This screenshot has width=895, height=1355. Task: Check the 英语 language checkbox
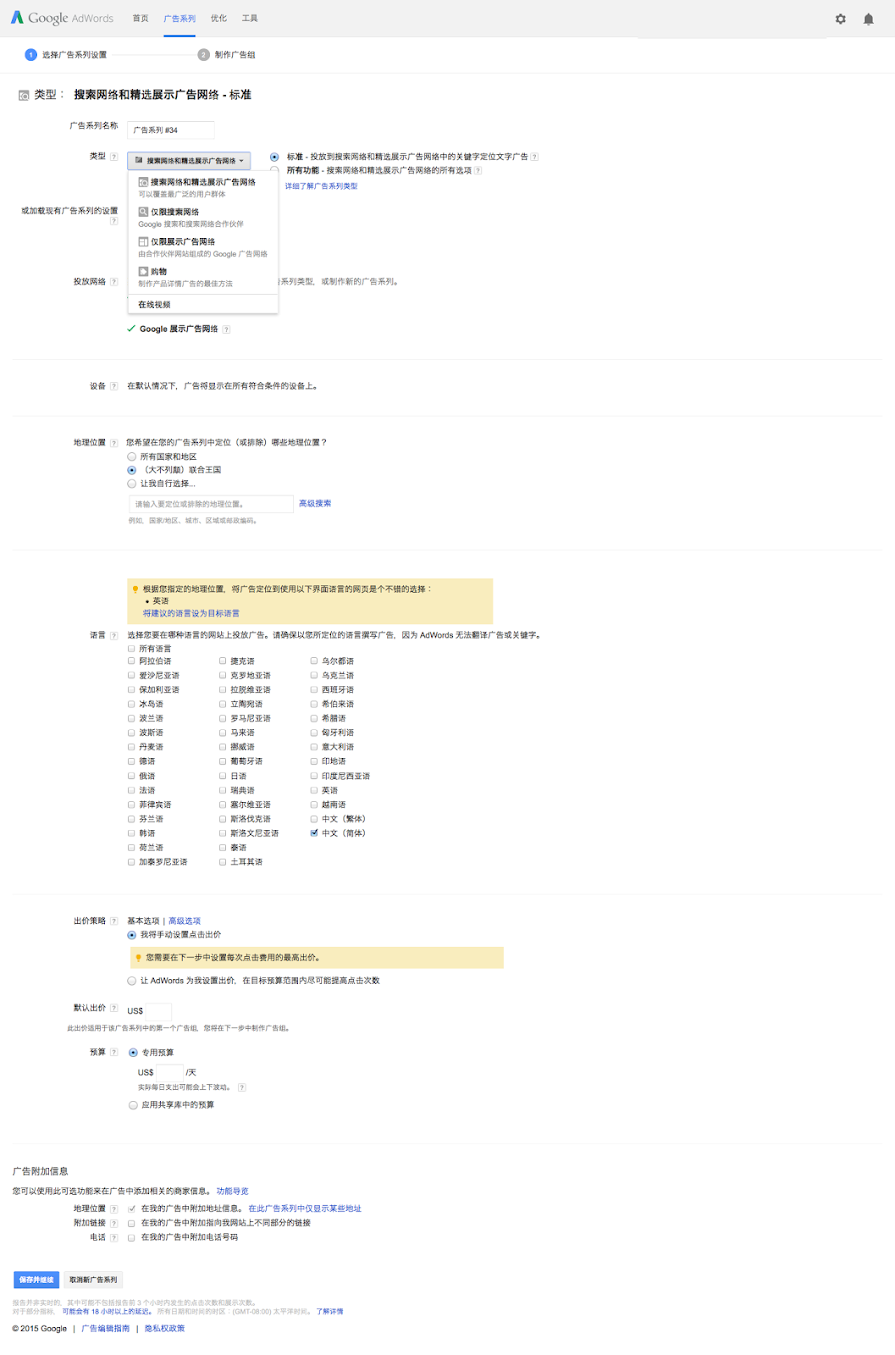click(315, 790)
